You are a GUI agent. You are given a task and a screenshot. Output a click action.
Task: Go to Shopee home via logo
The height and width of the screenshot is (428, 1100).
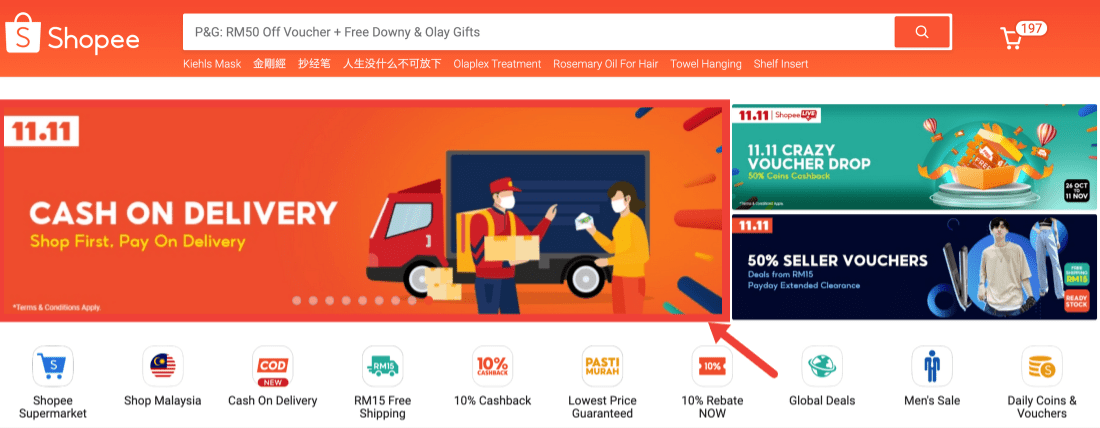(72, 33)
